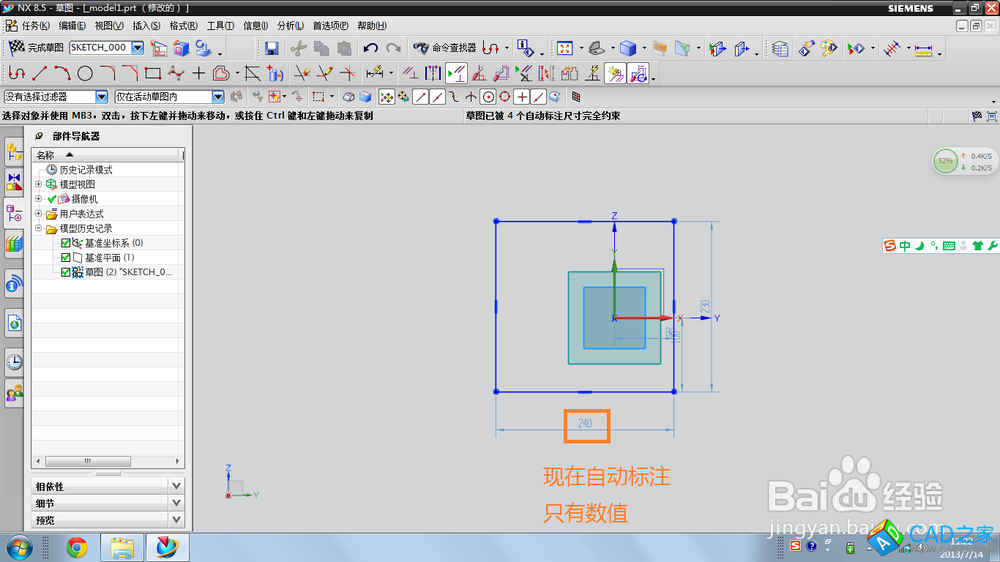This screenshot has width=1000, height=562.
Task: Click the navigator horizontal scrollbar thumb
Action: 88,461
